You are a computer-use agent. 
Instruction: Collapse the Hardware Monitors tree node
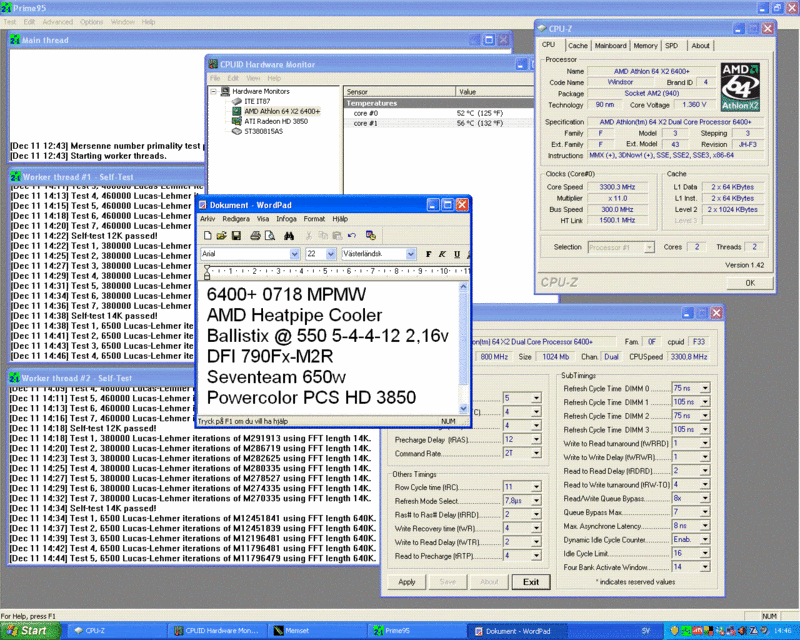[x=214, y=92]
